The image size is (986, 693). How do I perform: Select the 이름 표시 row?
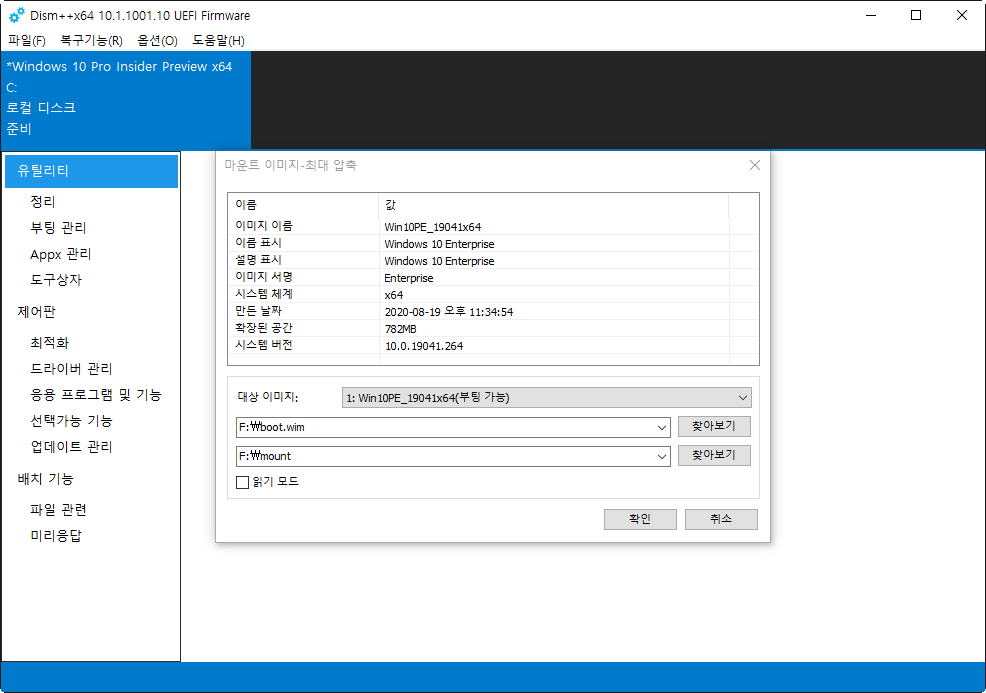click(493, 243)
